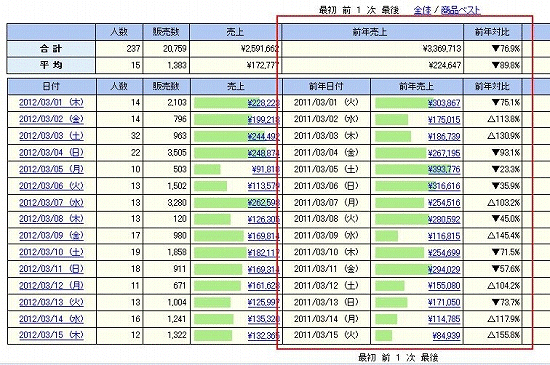Click sales amount ¥228,222 link
This screenshot has width=550, height=365.
click(263, 103)
